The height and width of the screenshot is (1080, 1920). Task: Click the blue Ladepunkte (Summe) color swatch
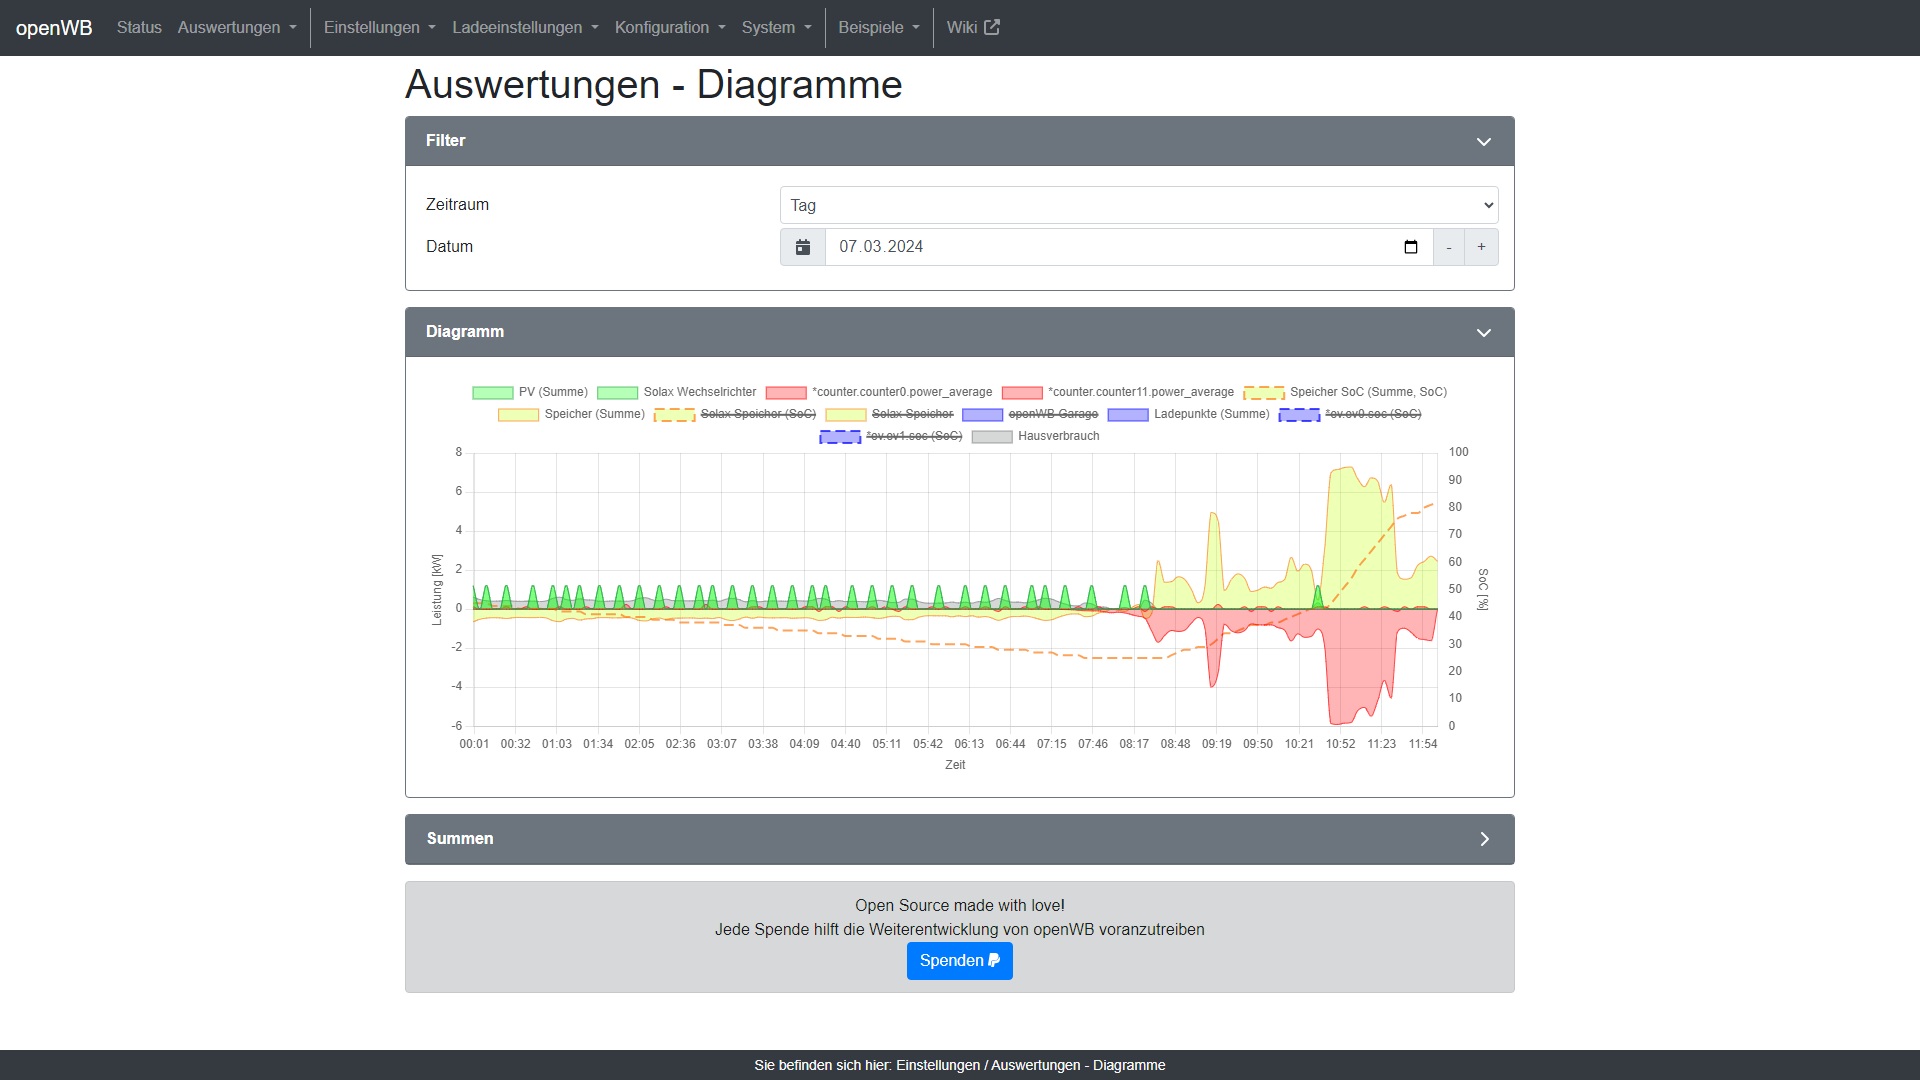pyautogui.click(x=1128, y=415)
